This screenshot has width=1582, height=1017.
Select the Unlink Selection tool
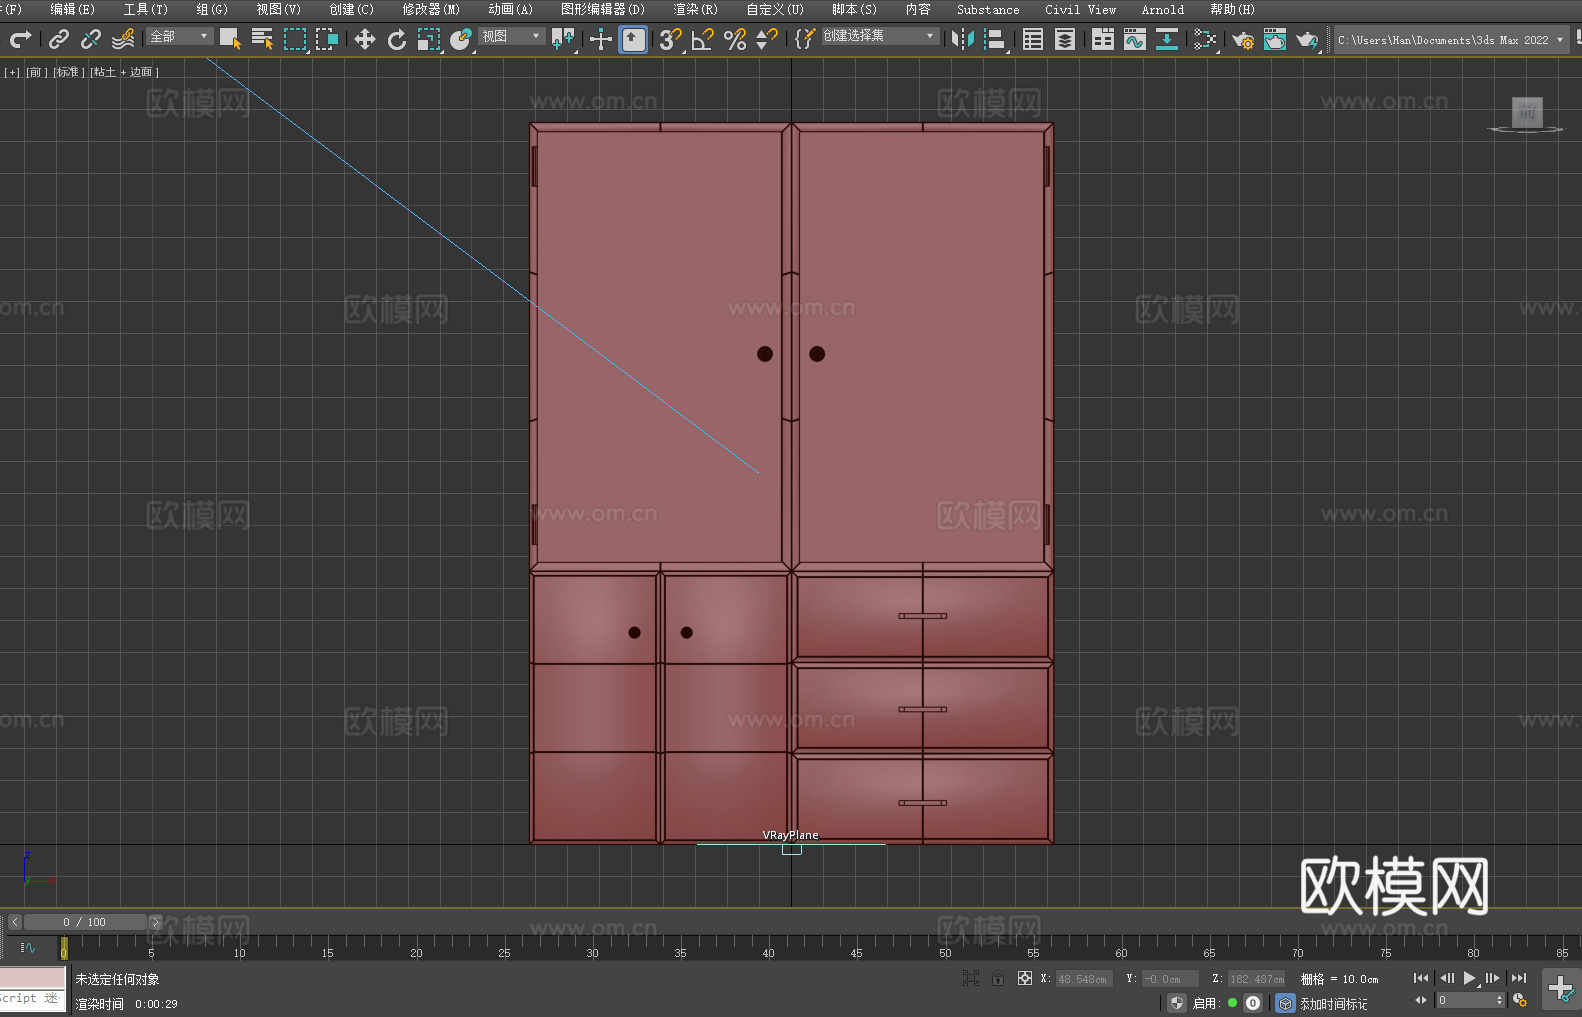point(91,39)
